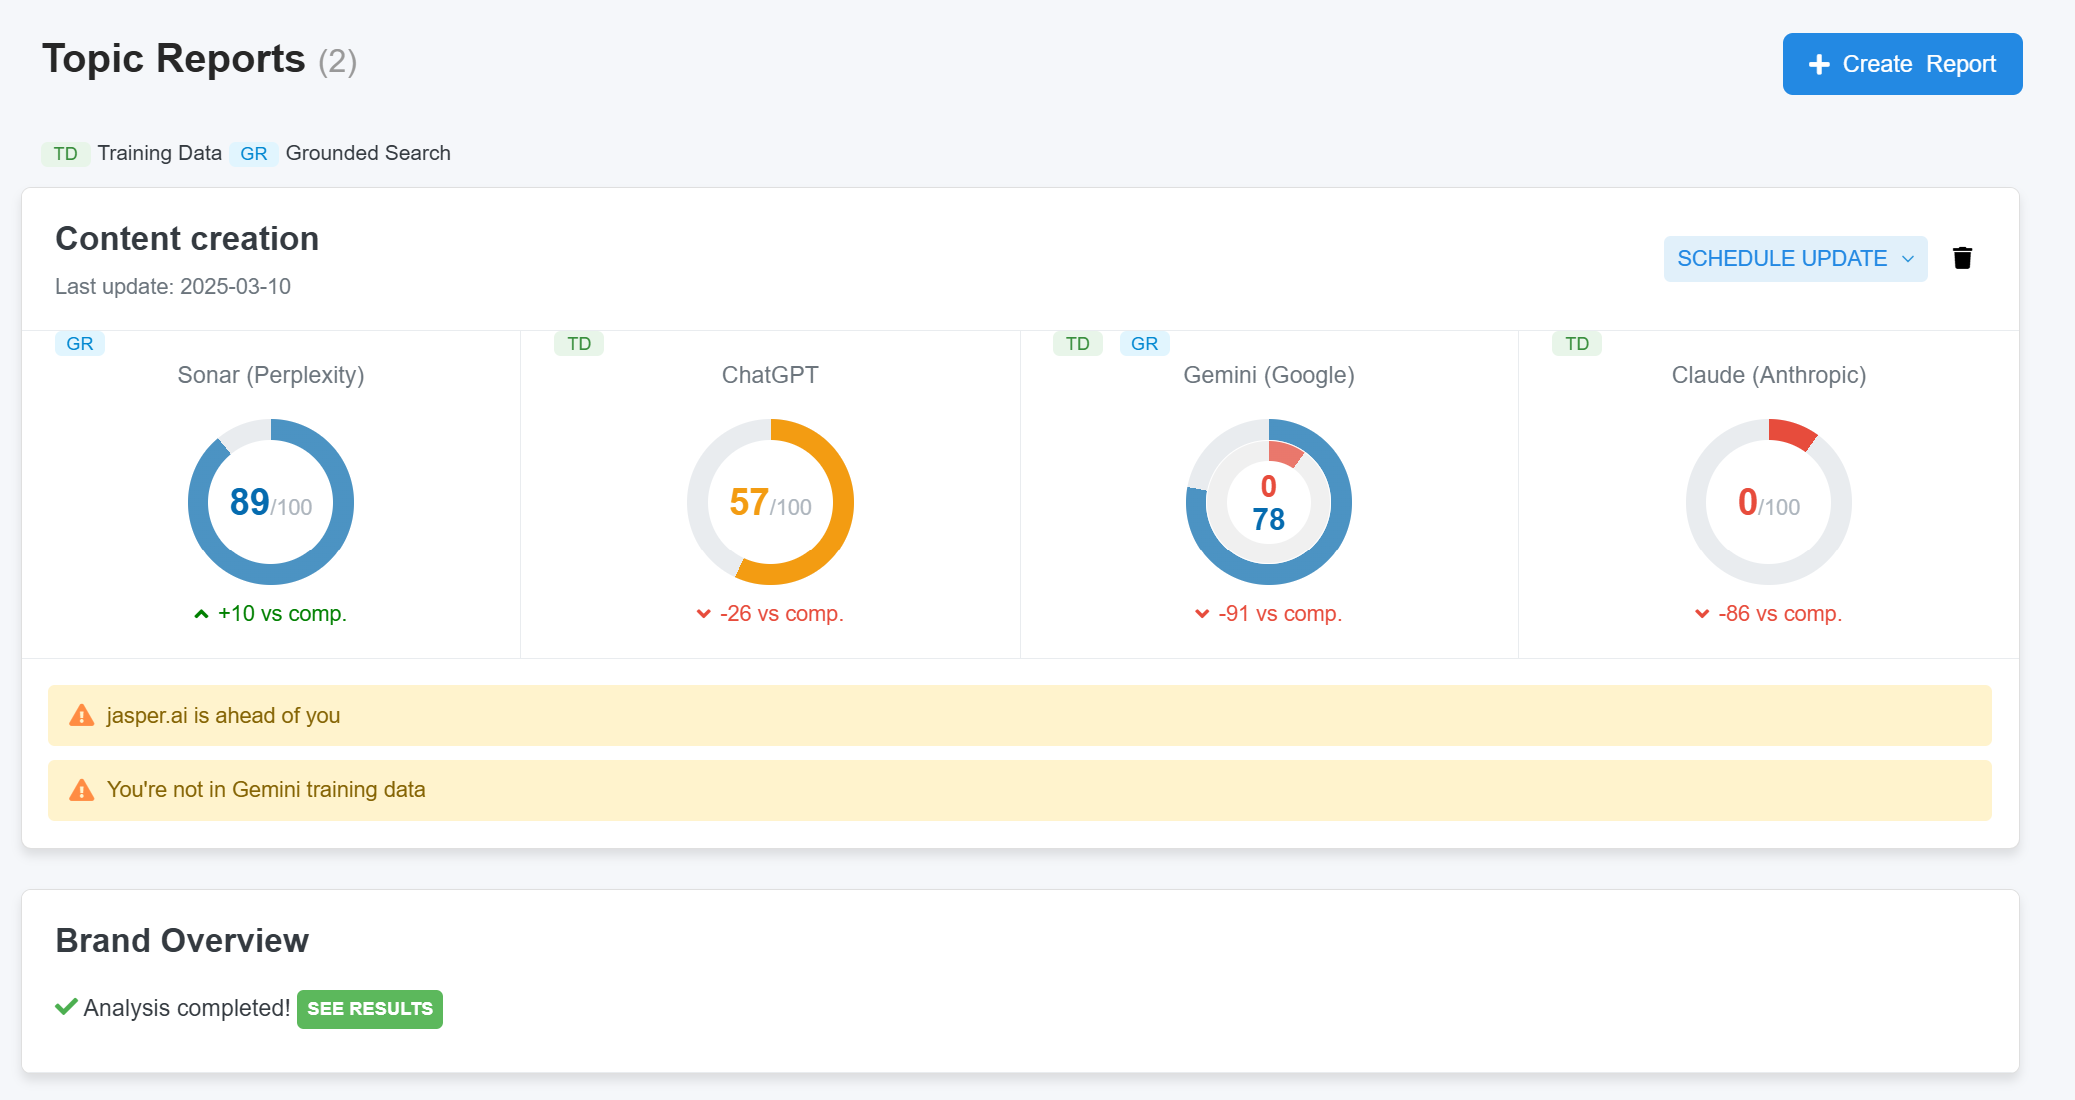The image size is (2075, 1100).
Task: Click the TD legend badge beside Training Data
Action: (x=65, y=153)
